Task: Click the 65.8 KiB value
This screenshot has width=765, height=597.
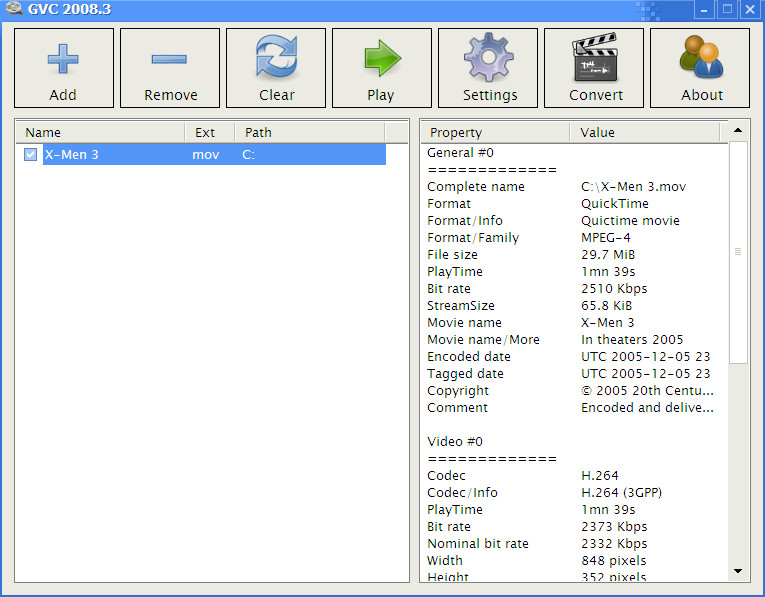Action: tap(606, 306)
